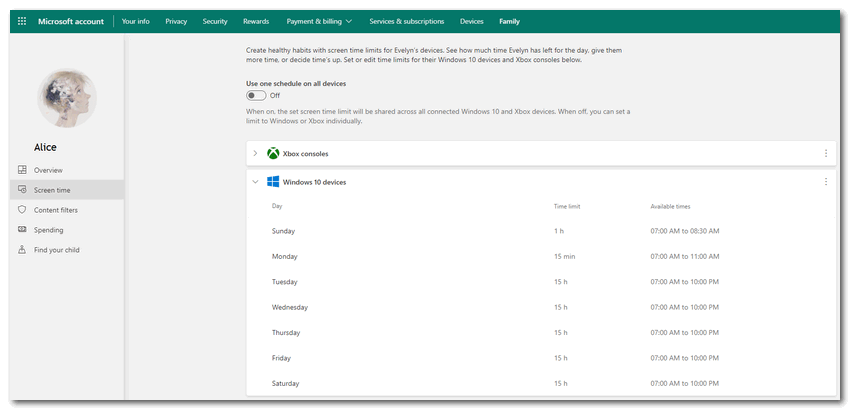Click the Saturday row
This screenshot has width=851, height=411.
pos(541,383)
